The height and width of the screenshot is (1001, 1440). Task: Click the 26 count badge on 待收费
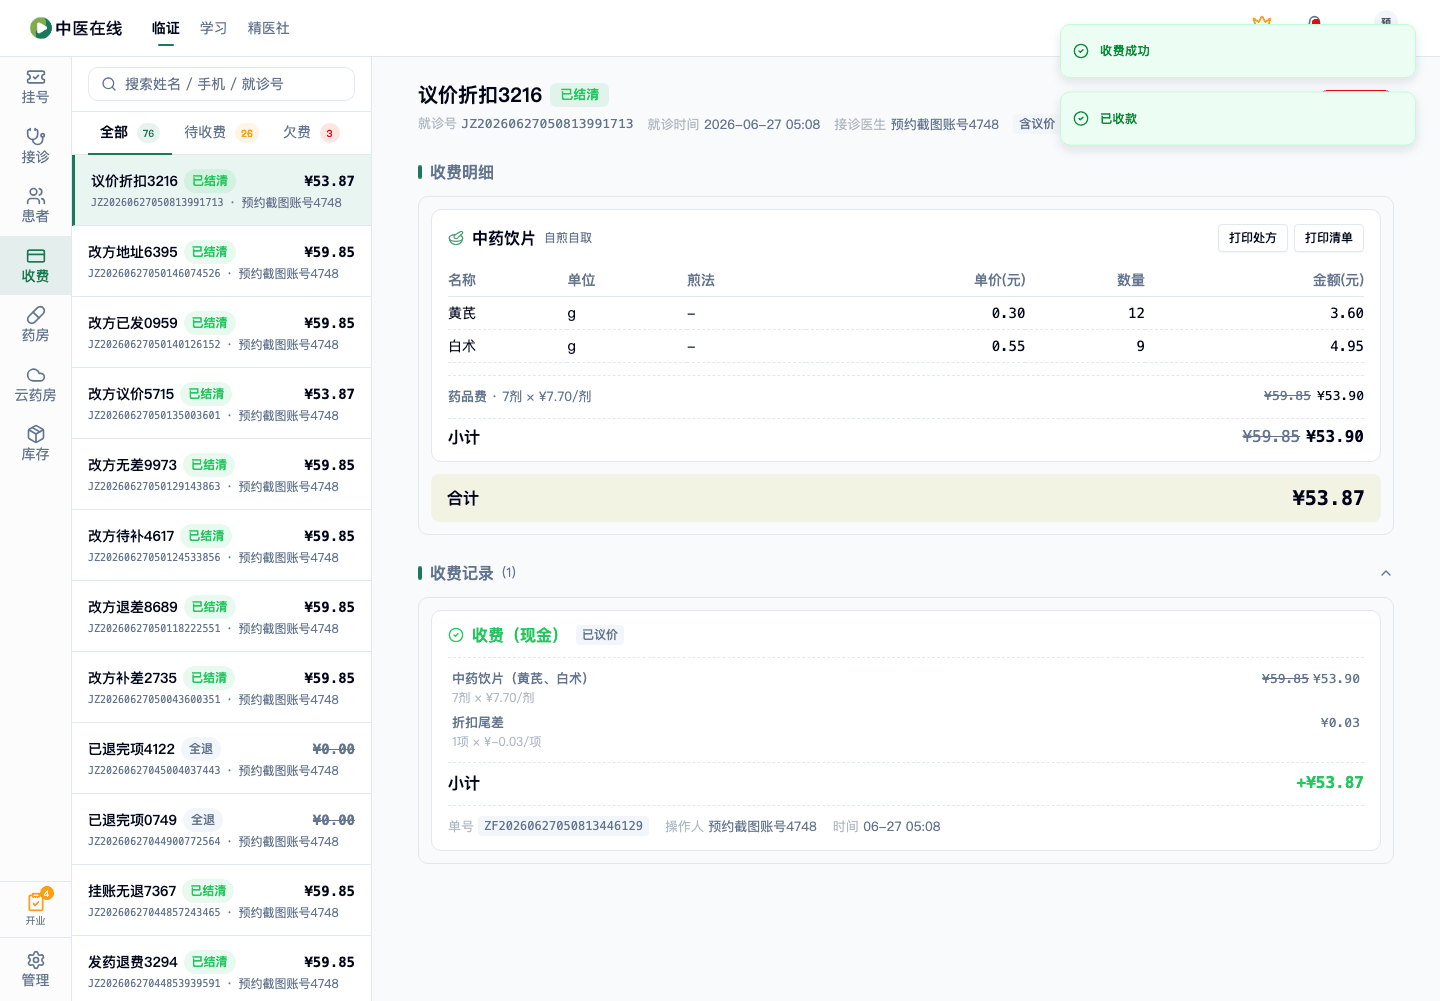pyautogui.click(x=246, y=133)
